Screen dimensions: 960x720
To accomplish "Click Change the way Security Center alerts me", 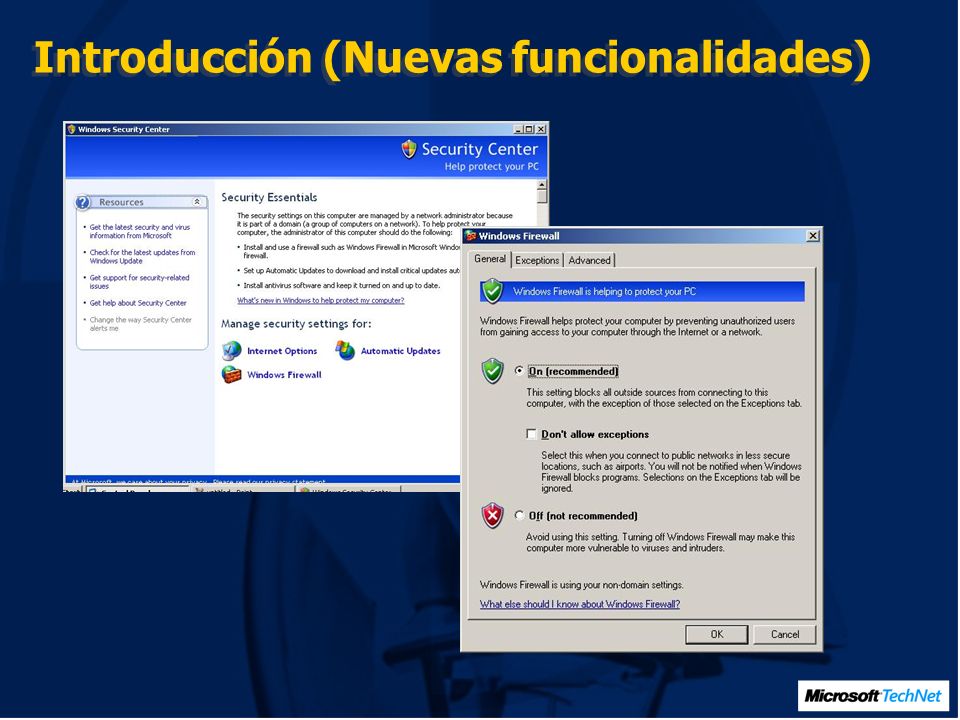I will (140, 324).
